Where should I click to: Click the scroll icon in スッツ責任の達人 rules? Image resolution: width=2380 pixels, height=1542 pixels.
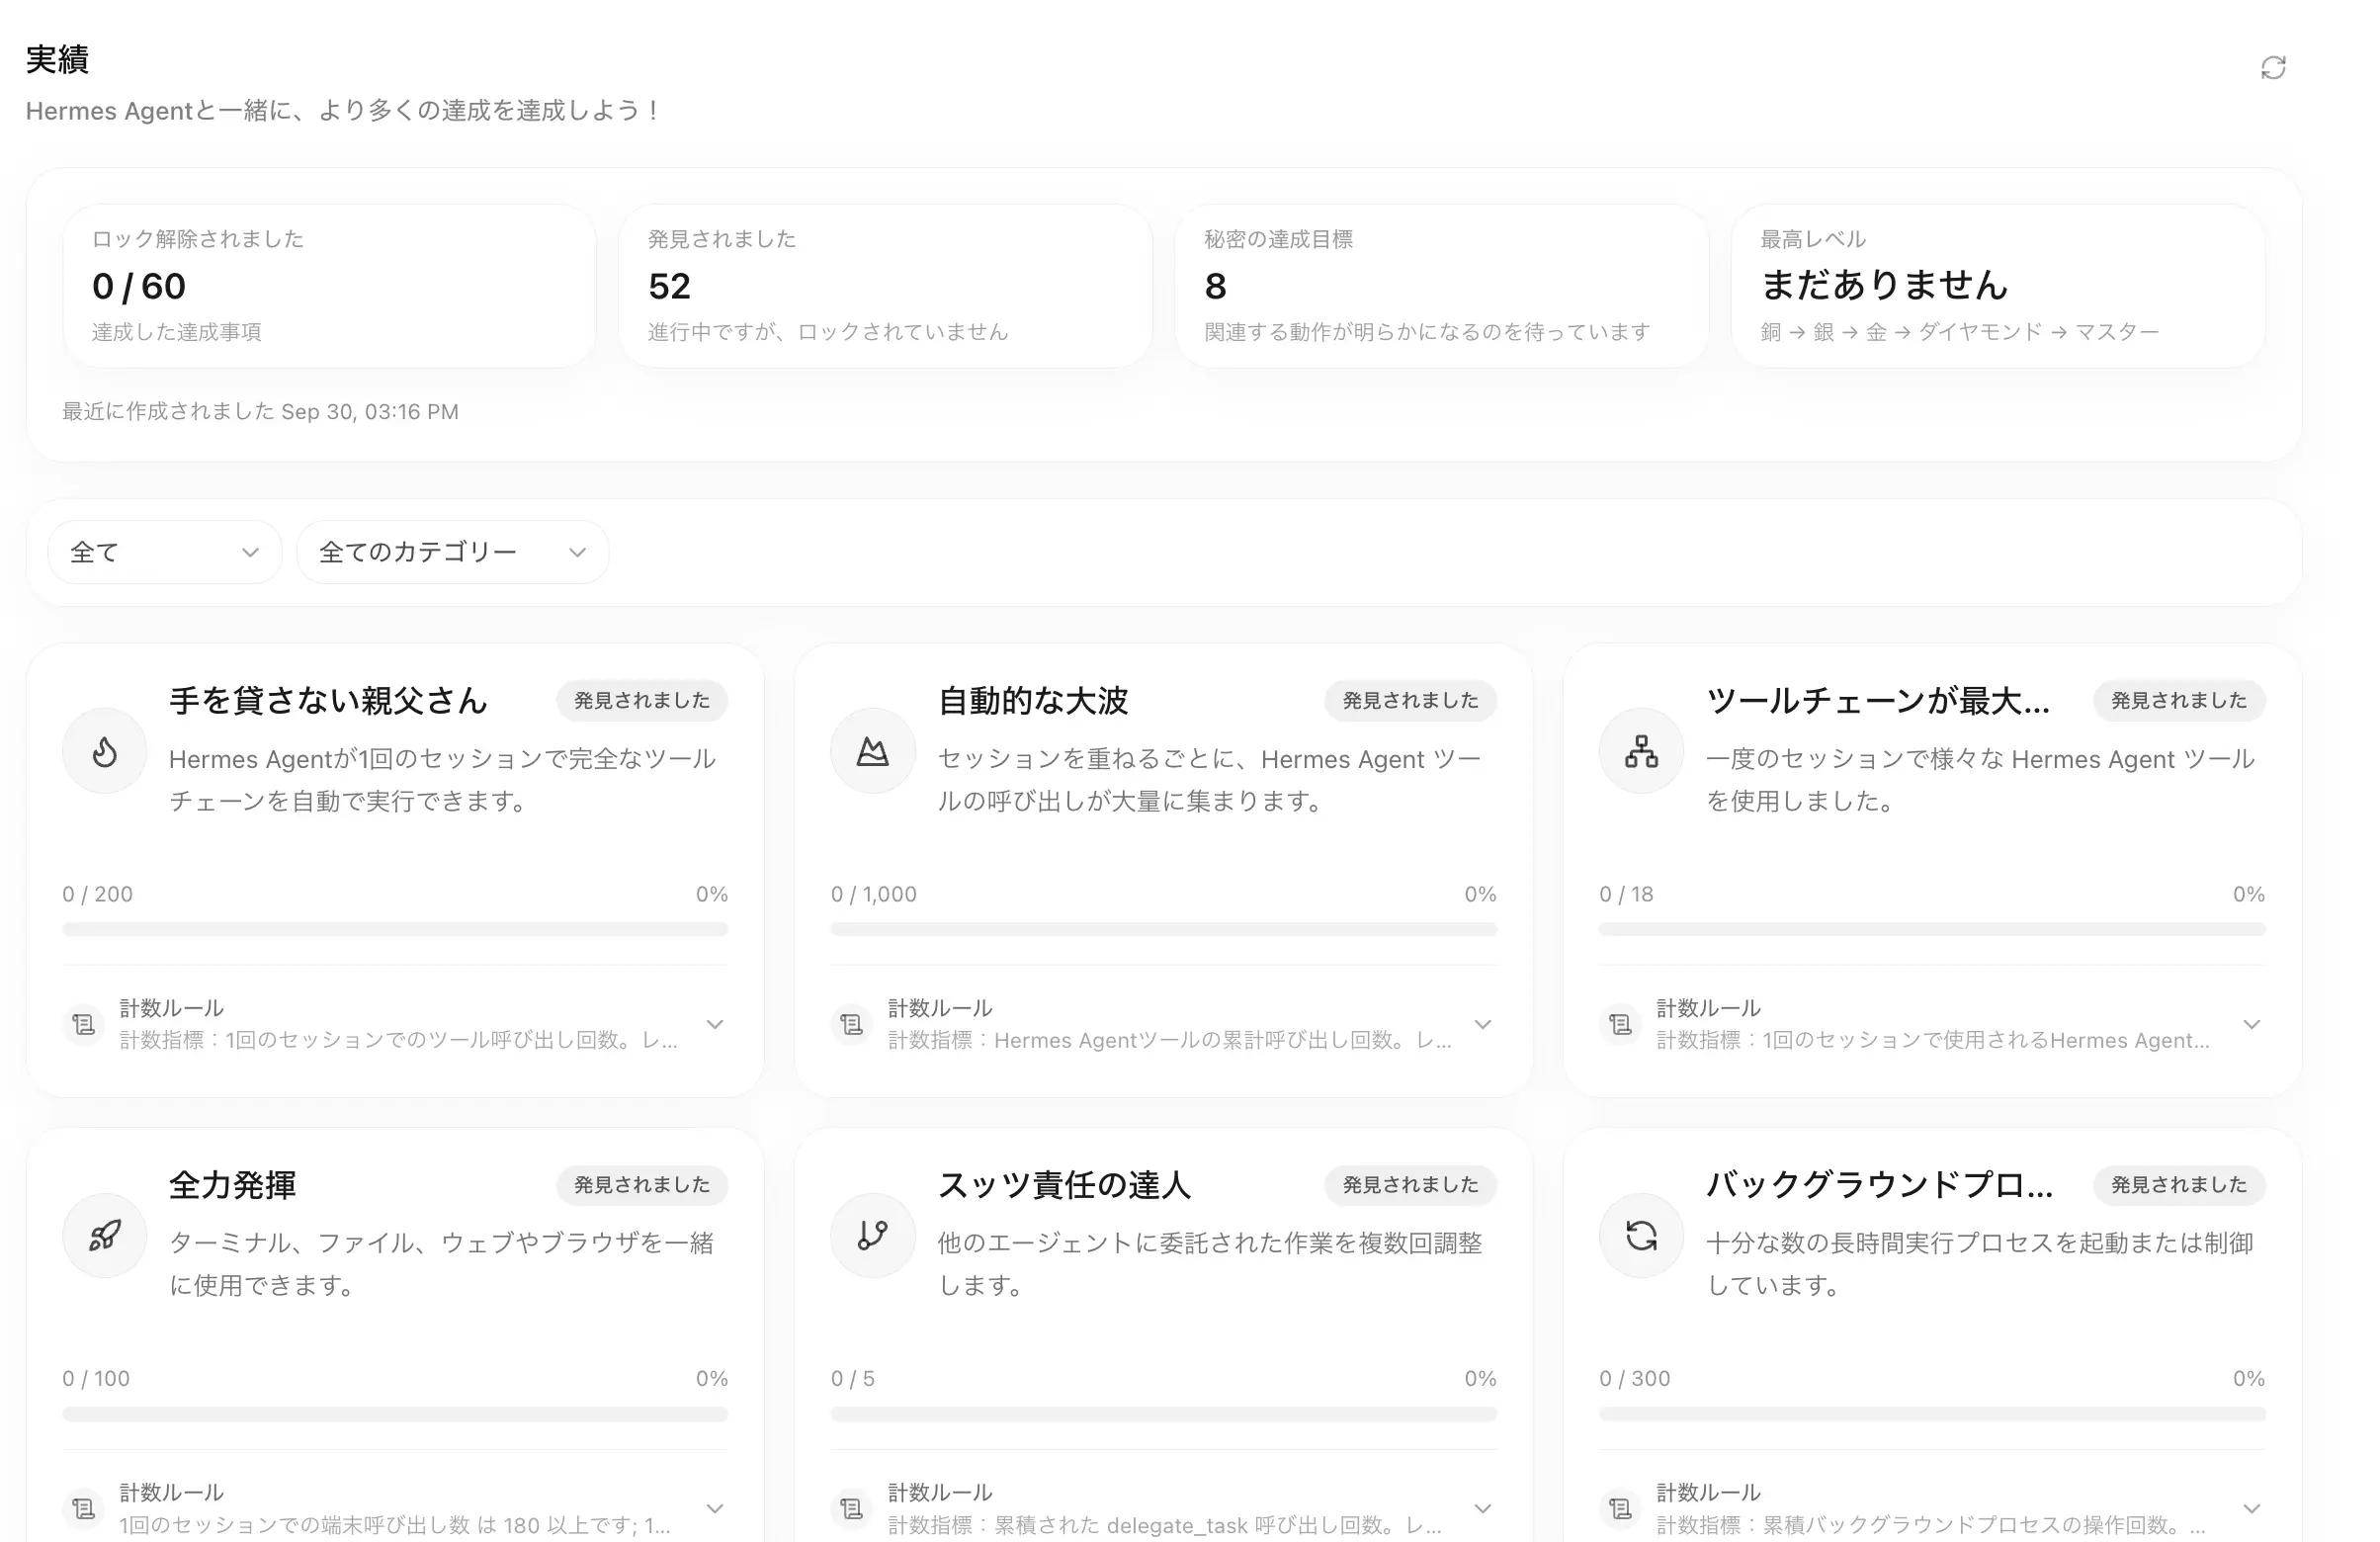coord(852,1508)
